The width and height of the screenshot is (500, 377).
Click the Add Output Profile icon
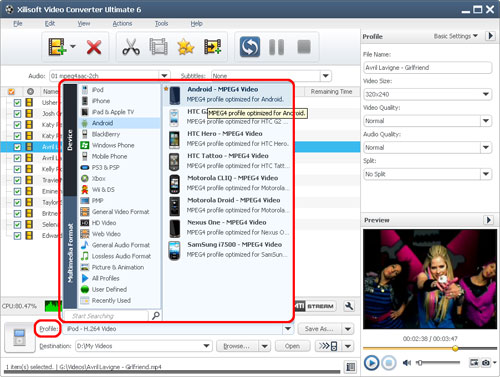point(213,47)
